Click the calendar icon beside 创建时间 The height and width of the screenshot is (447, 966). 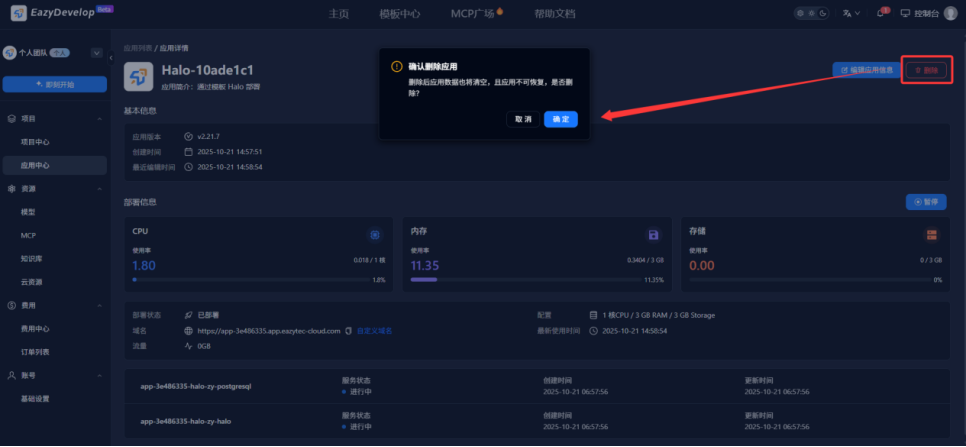[189, 151]
